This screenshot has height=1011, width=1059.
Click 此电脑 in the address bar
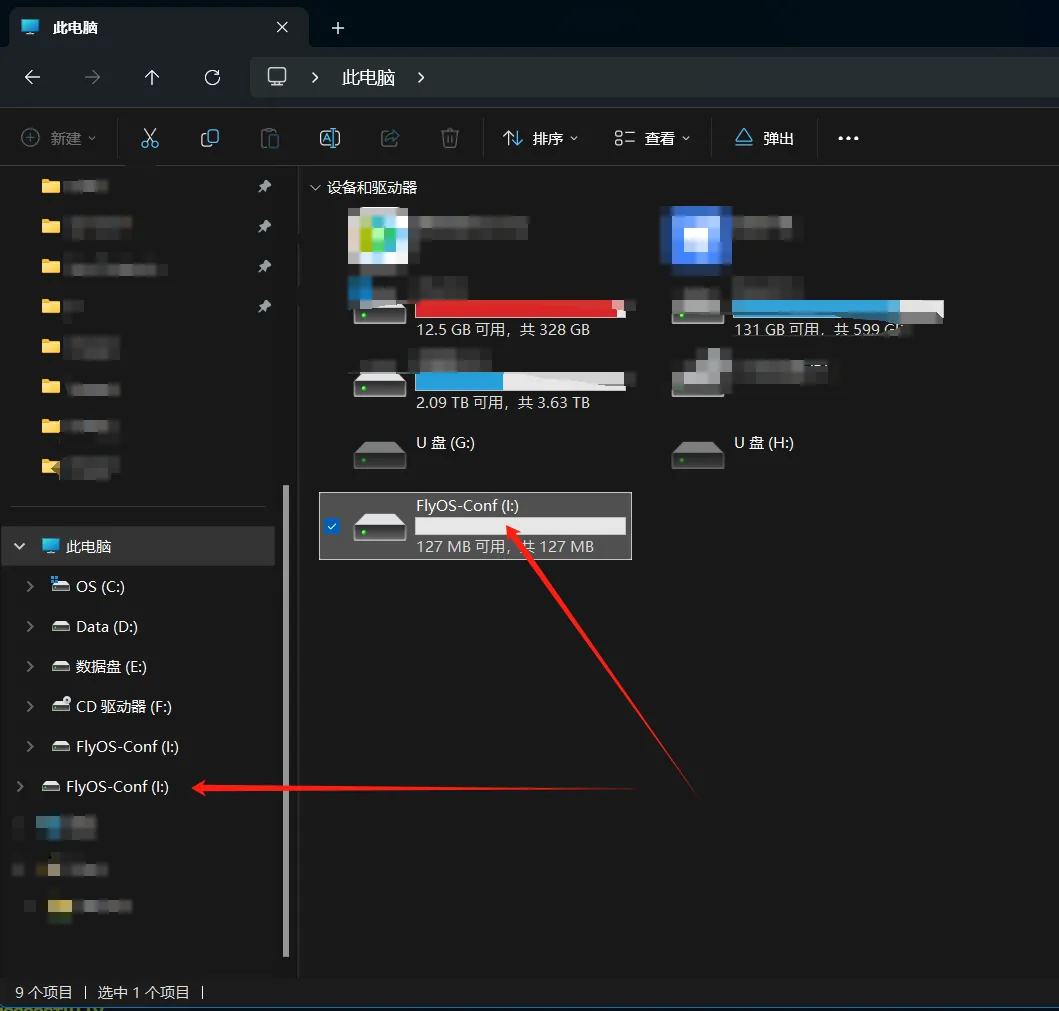tap(368, 77)
